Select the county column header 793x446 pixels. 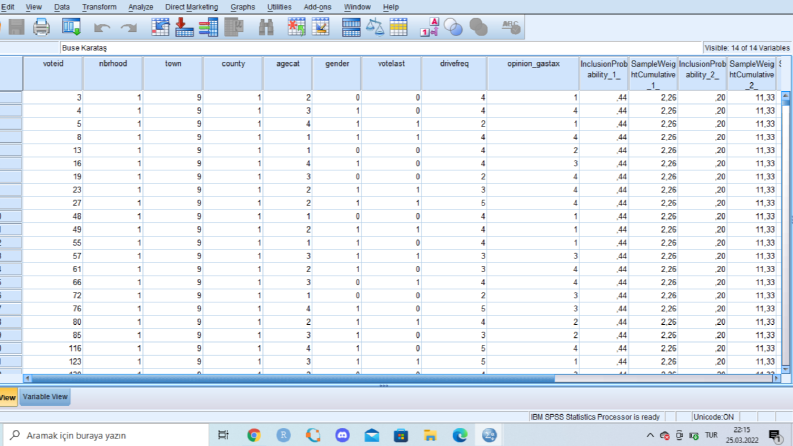point(233,73)
